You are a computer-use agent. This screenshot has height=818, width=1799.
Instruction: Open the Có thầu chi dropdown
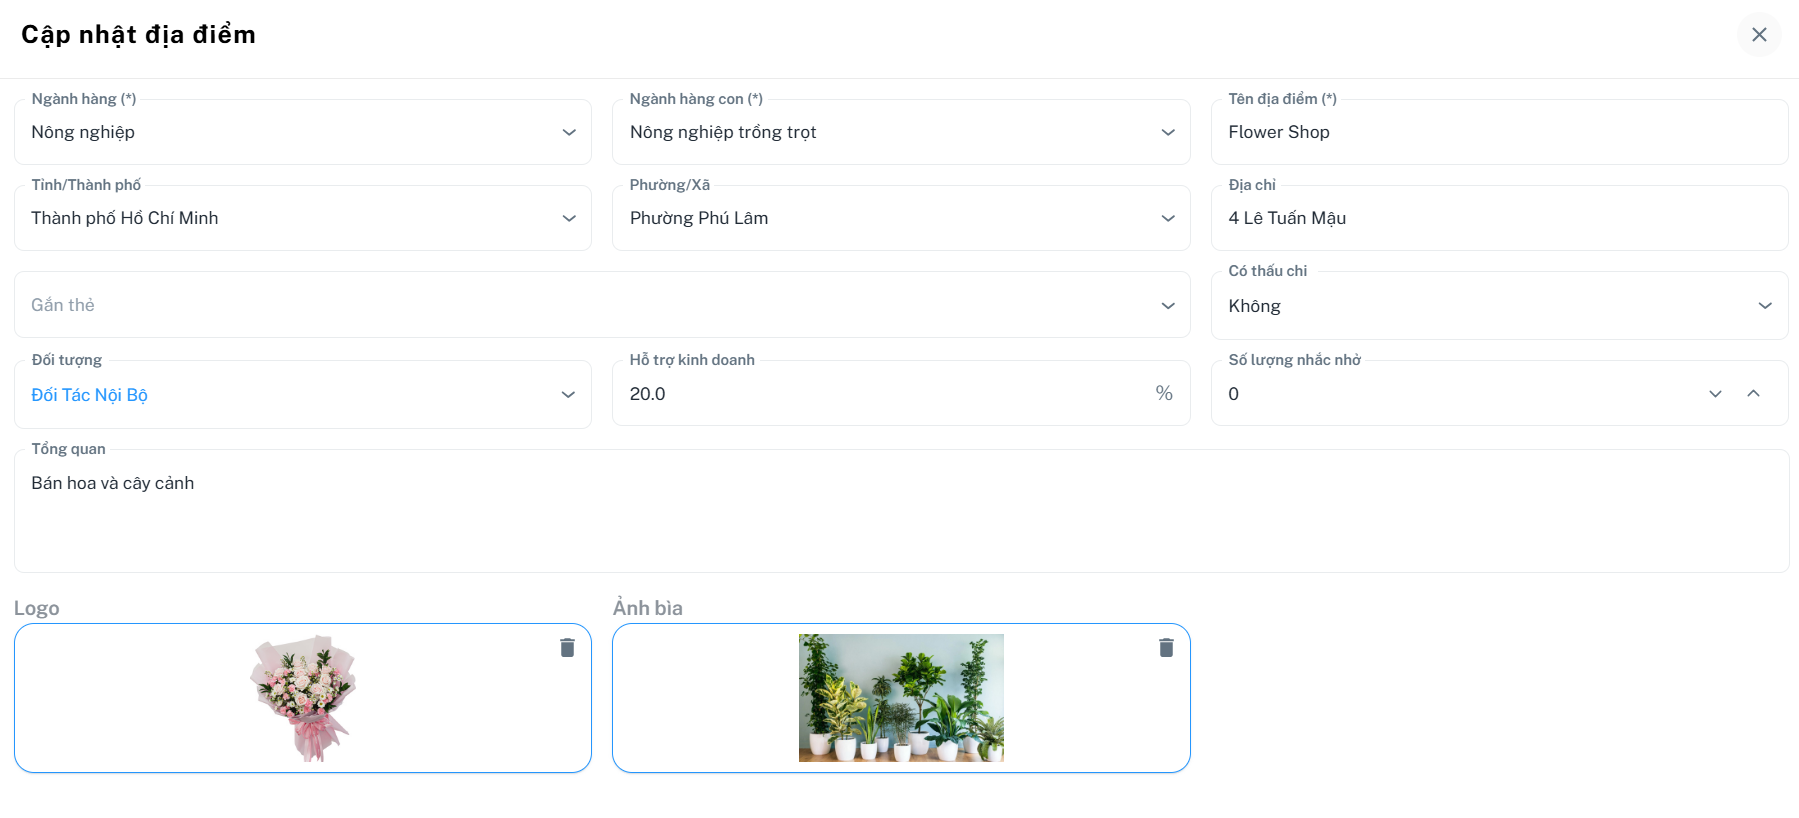click(x=1499, y=306)
